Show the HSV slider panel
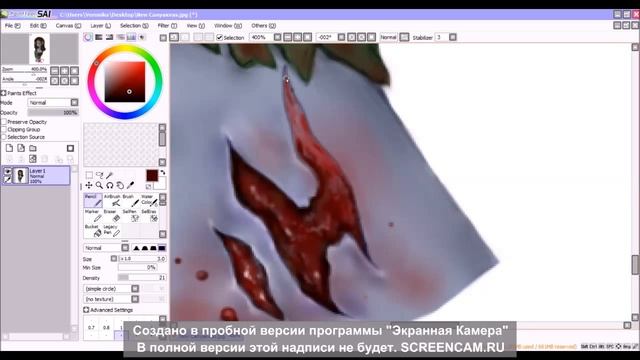This screenshot has height=360, width=640. click(109, 37)
